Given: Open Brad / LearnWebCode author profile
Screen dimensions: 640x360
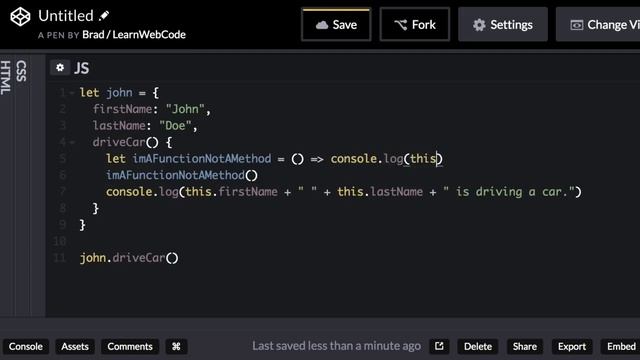Looking at the screenshot, I should (134, 35).
